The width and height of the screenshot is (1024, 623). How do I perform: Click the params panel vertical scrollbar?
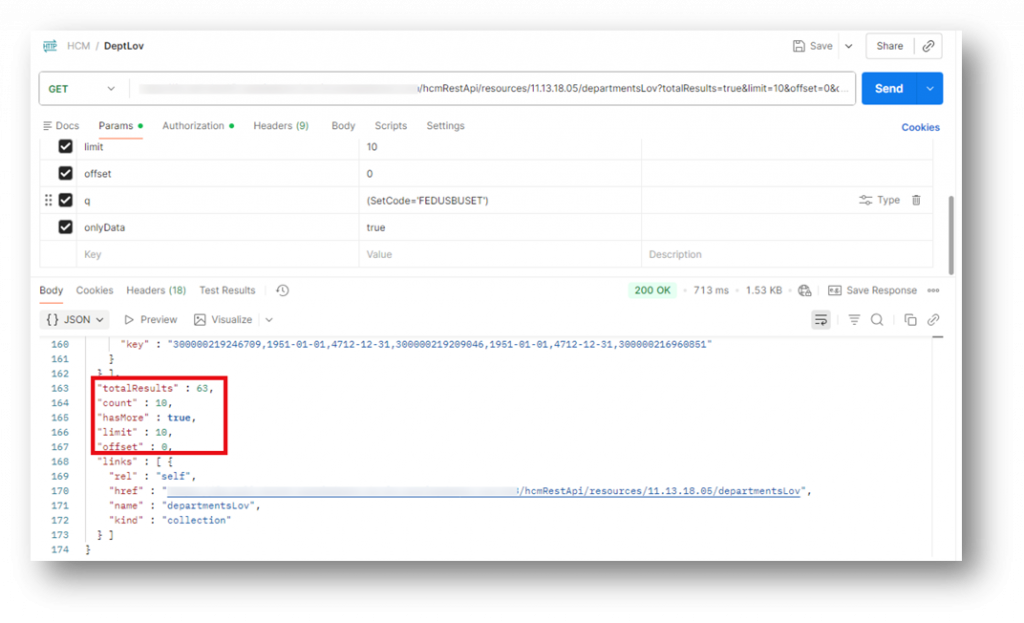pos(951,235)
